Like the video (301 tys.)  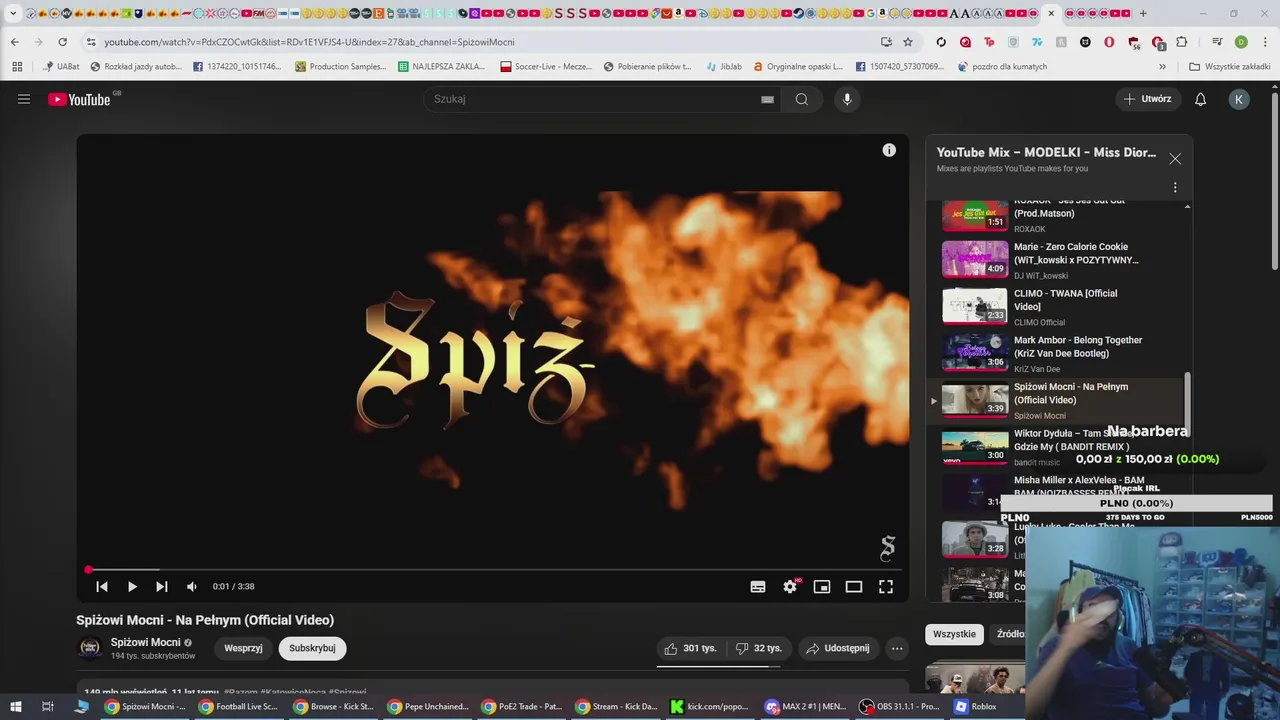691,648
